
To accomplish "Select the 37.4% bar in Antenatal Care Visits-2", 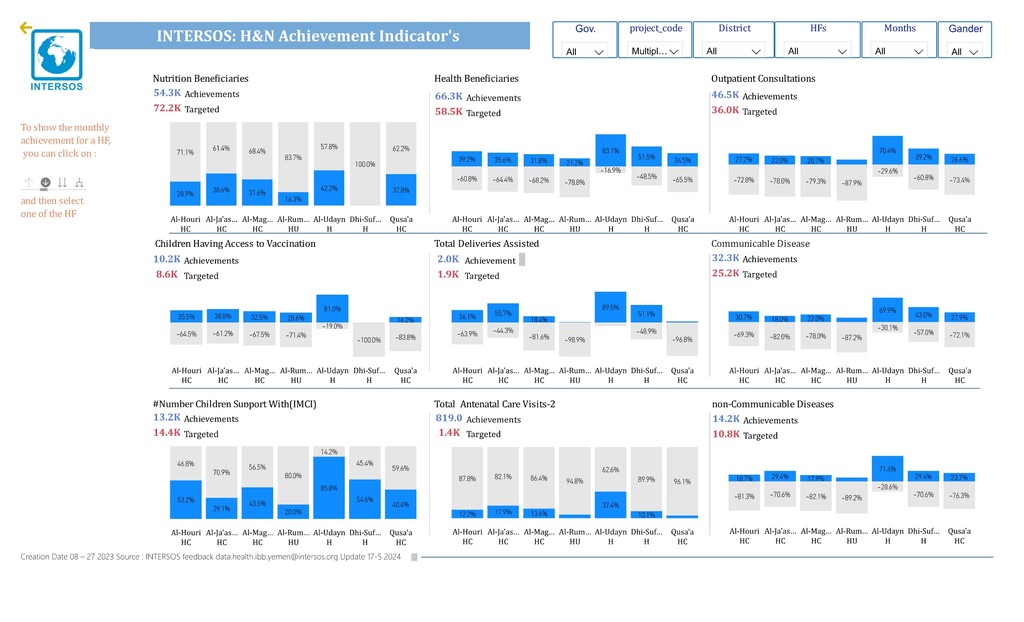I will click(x=611, y=505).
